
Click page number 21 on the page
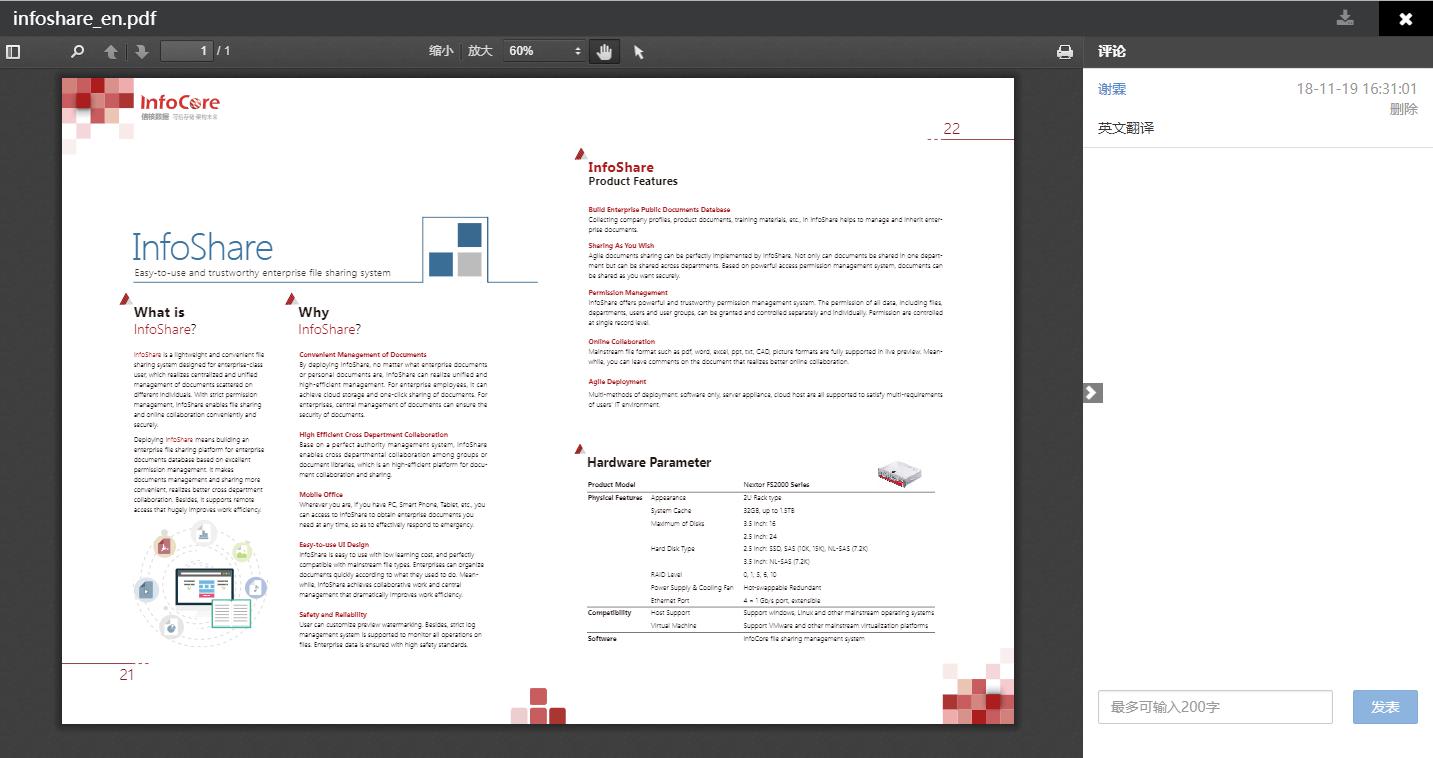(127, 674)
